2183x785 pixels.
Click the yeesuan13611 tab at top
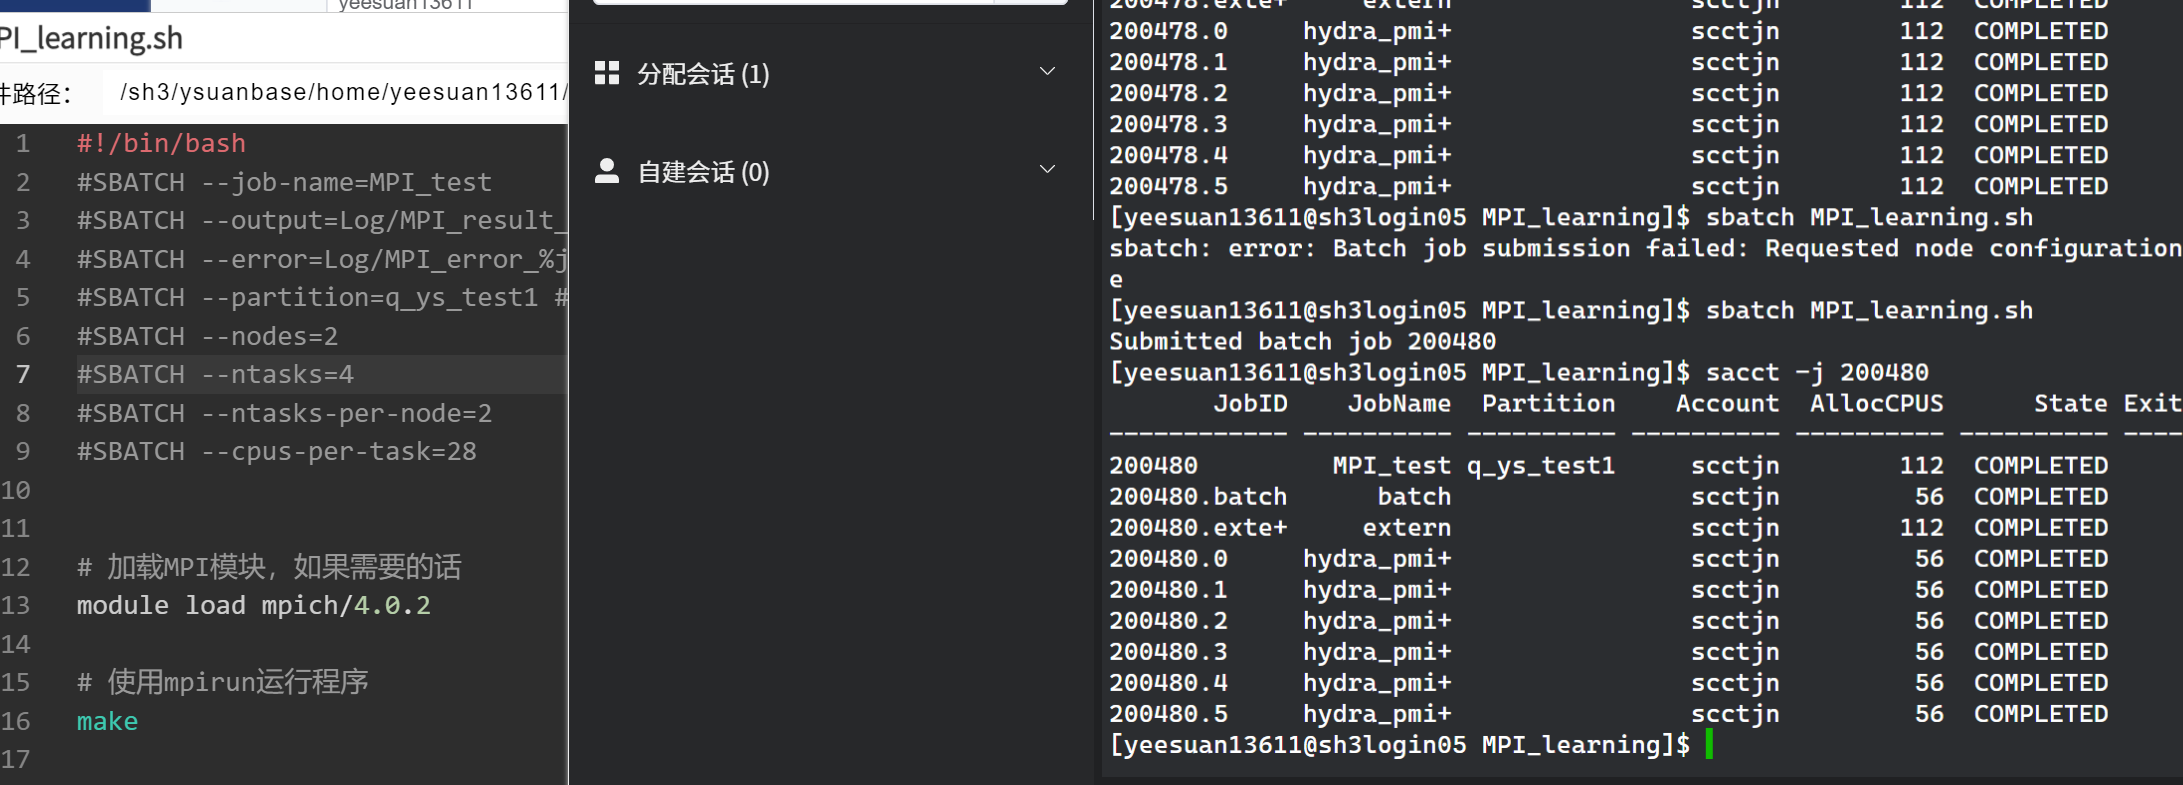coord(405,5)
